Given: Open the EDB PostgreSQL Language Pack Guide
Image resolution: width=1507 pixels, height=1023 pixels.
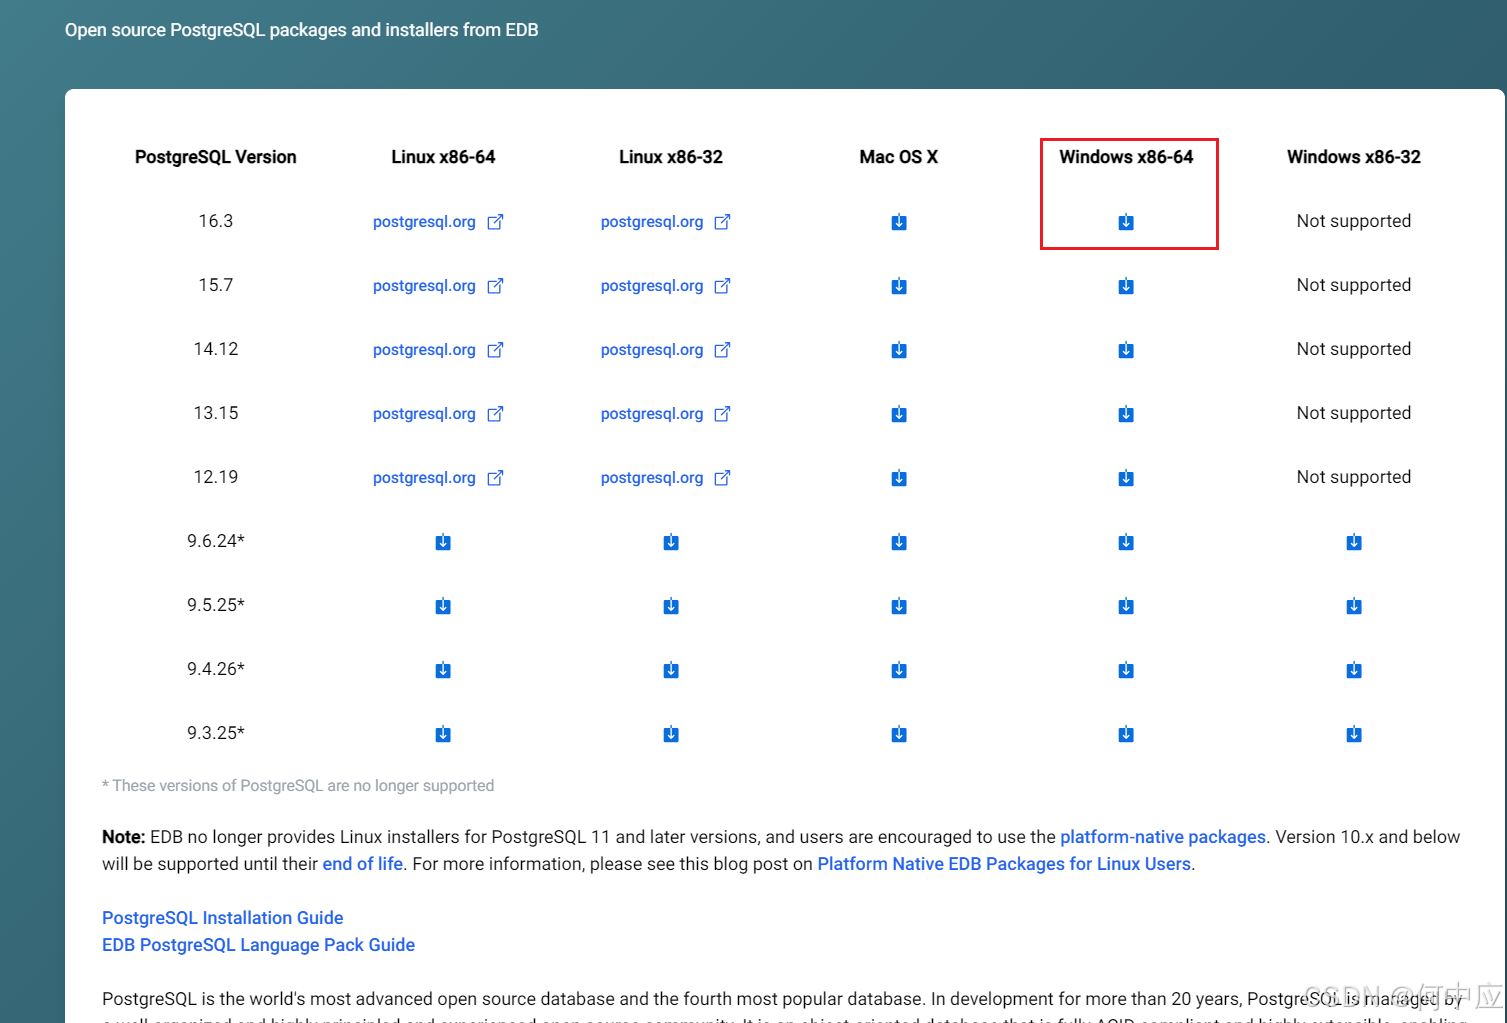Looking at the screenshot, I should point(258,945).
